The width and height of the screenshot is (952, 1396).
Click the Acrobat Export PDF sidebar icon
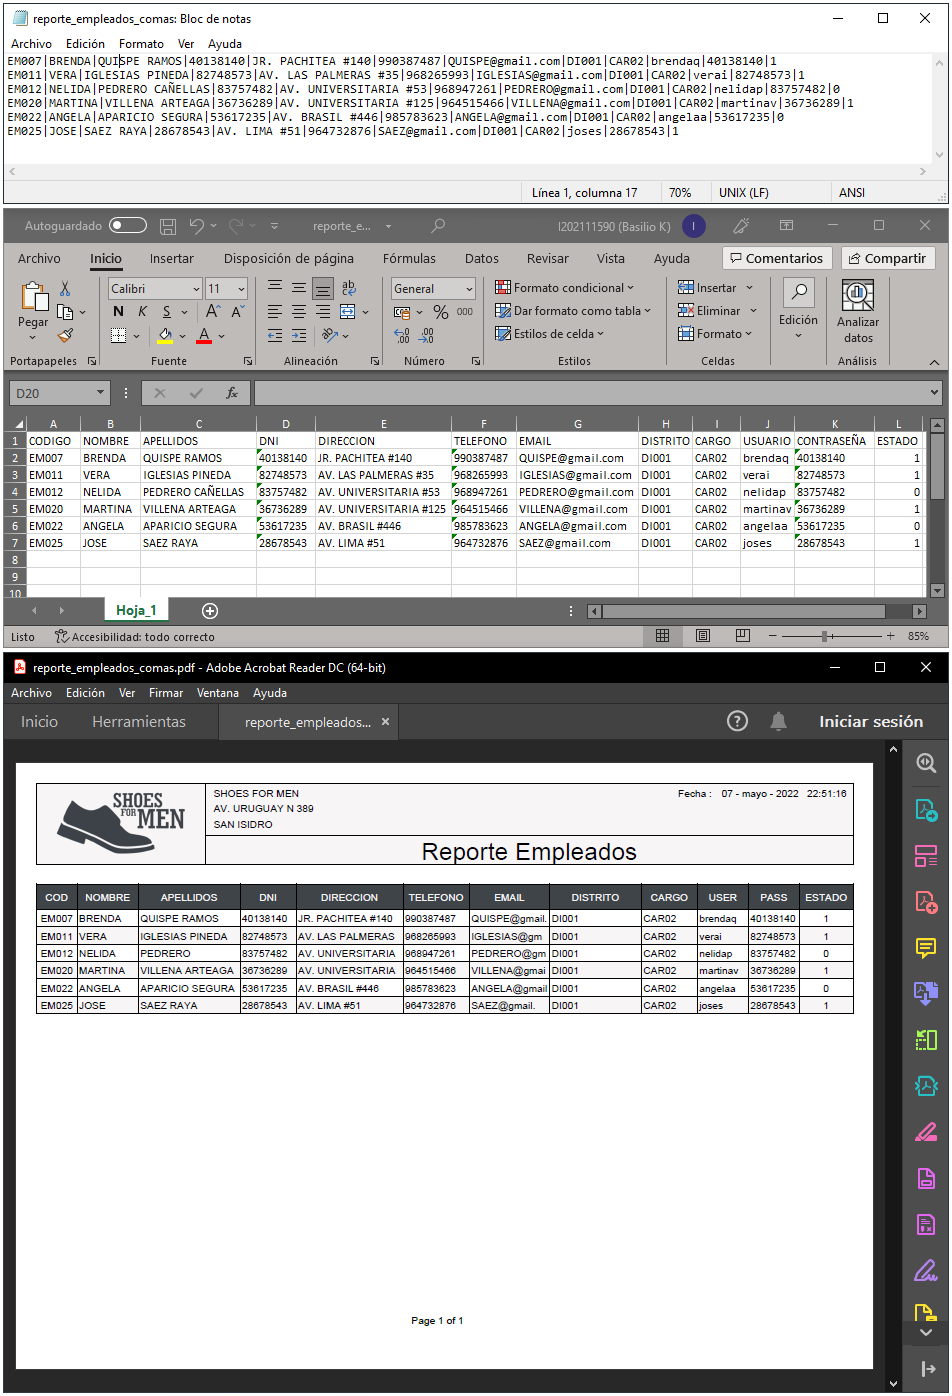click(926, 810)
